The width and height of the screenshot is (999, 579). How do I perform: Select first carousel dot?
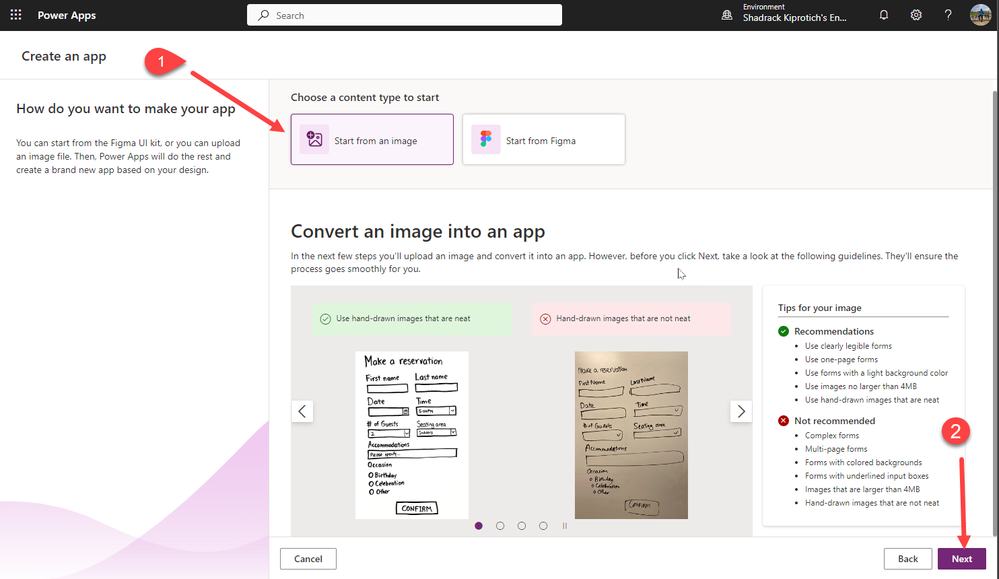tap(478, 525)
